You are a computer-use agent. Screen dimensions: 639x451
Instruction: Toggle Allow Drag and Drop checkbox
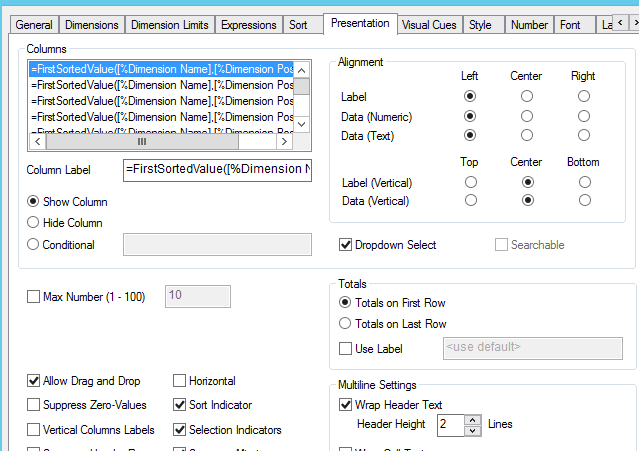pyautogui.click(x=33, y=381)
